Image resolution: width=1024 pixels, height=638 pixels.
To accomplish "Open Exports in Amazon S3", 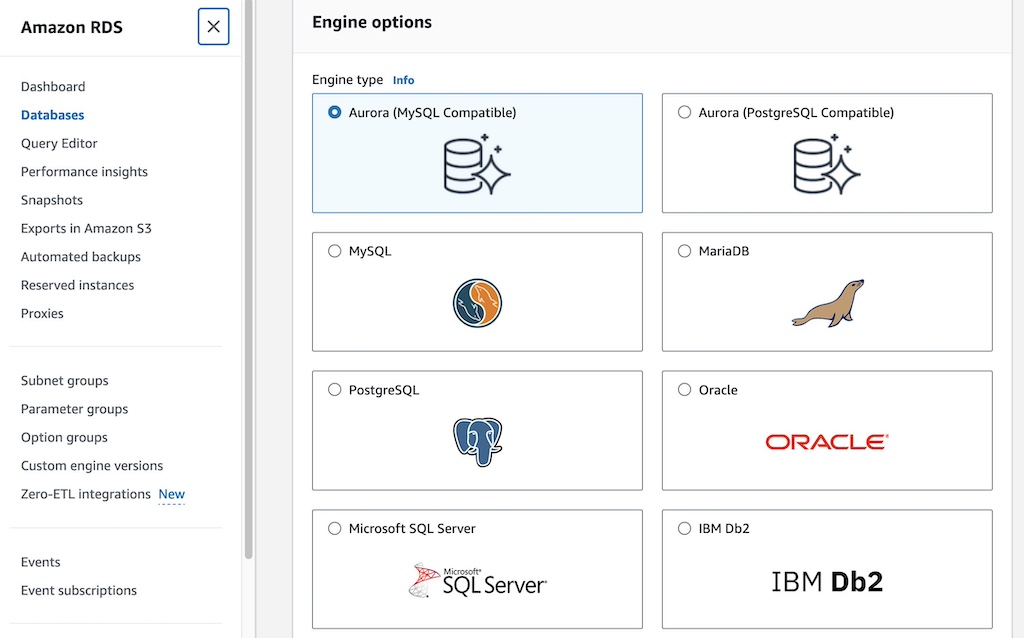I will coord(86,229).
